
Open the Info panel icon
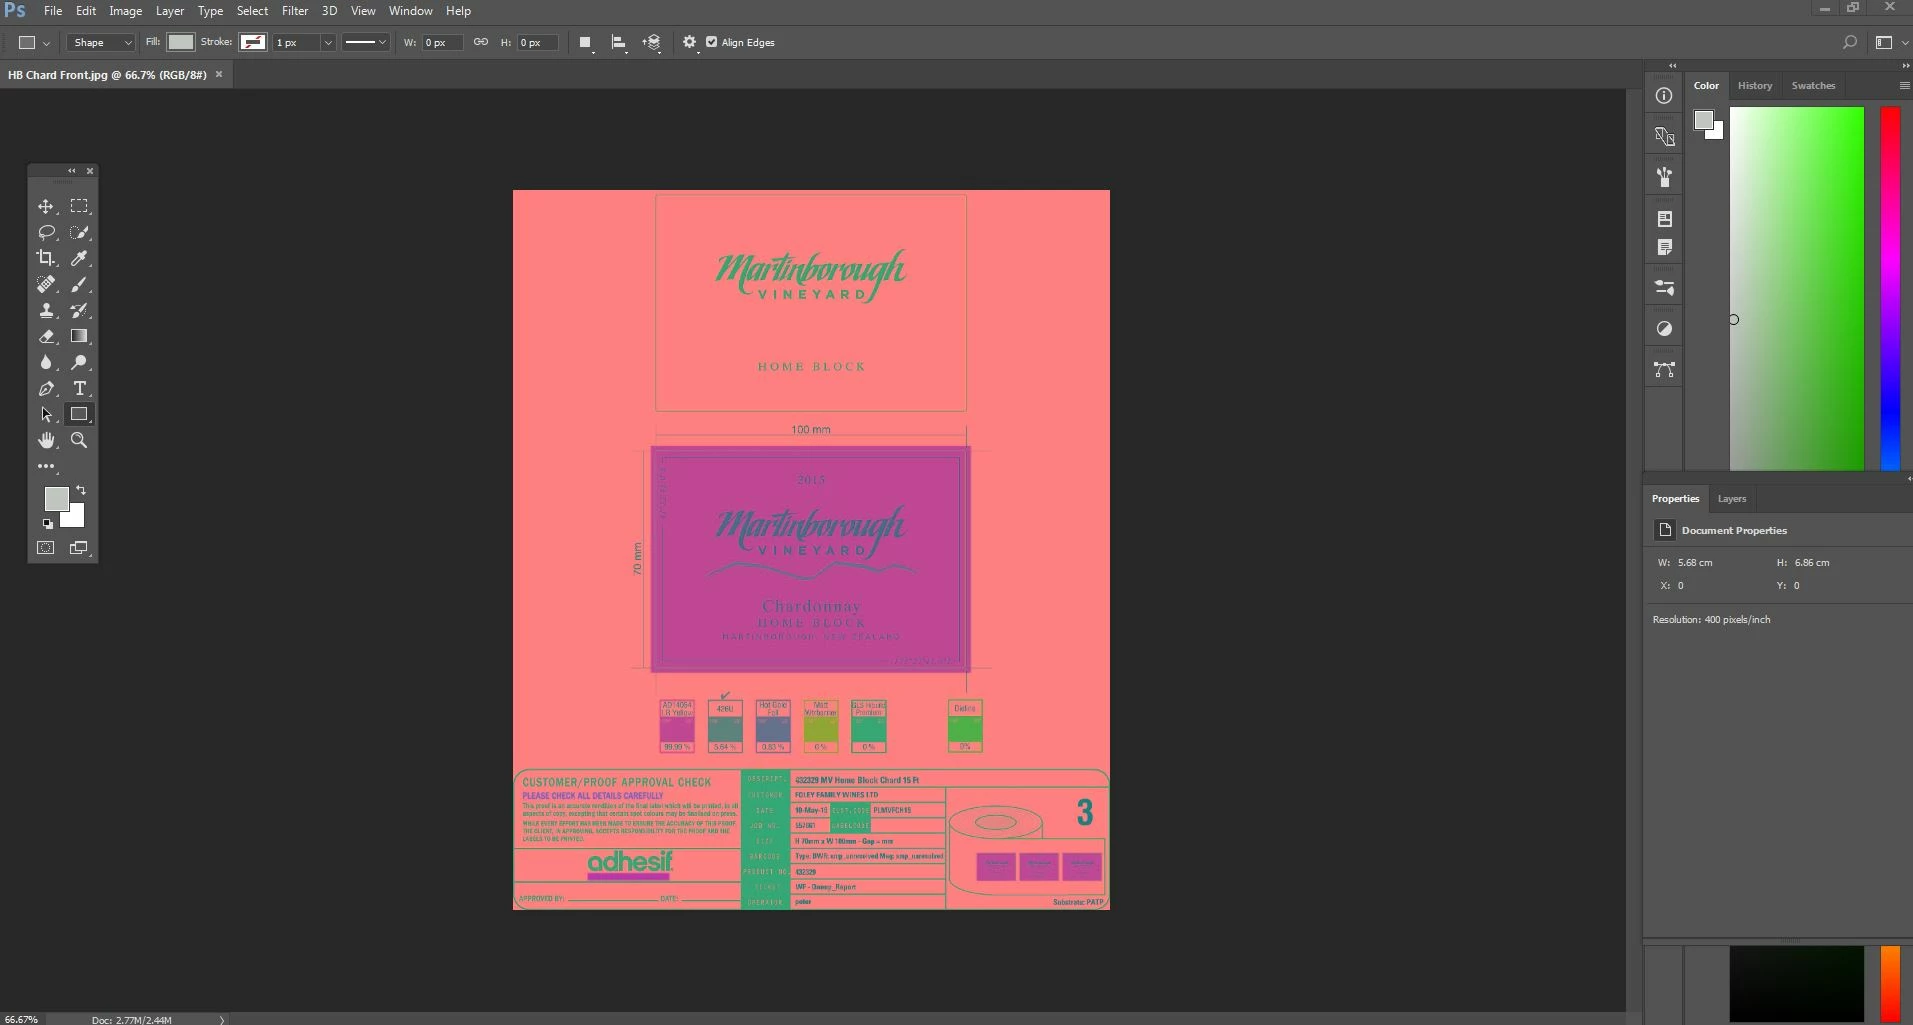coord(1664,96)
